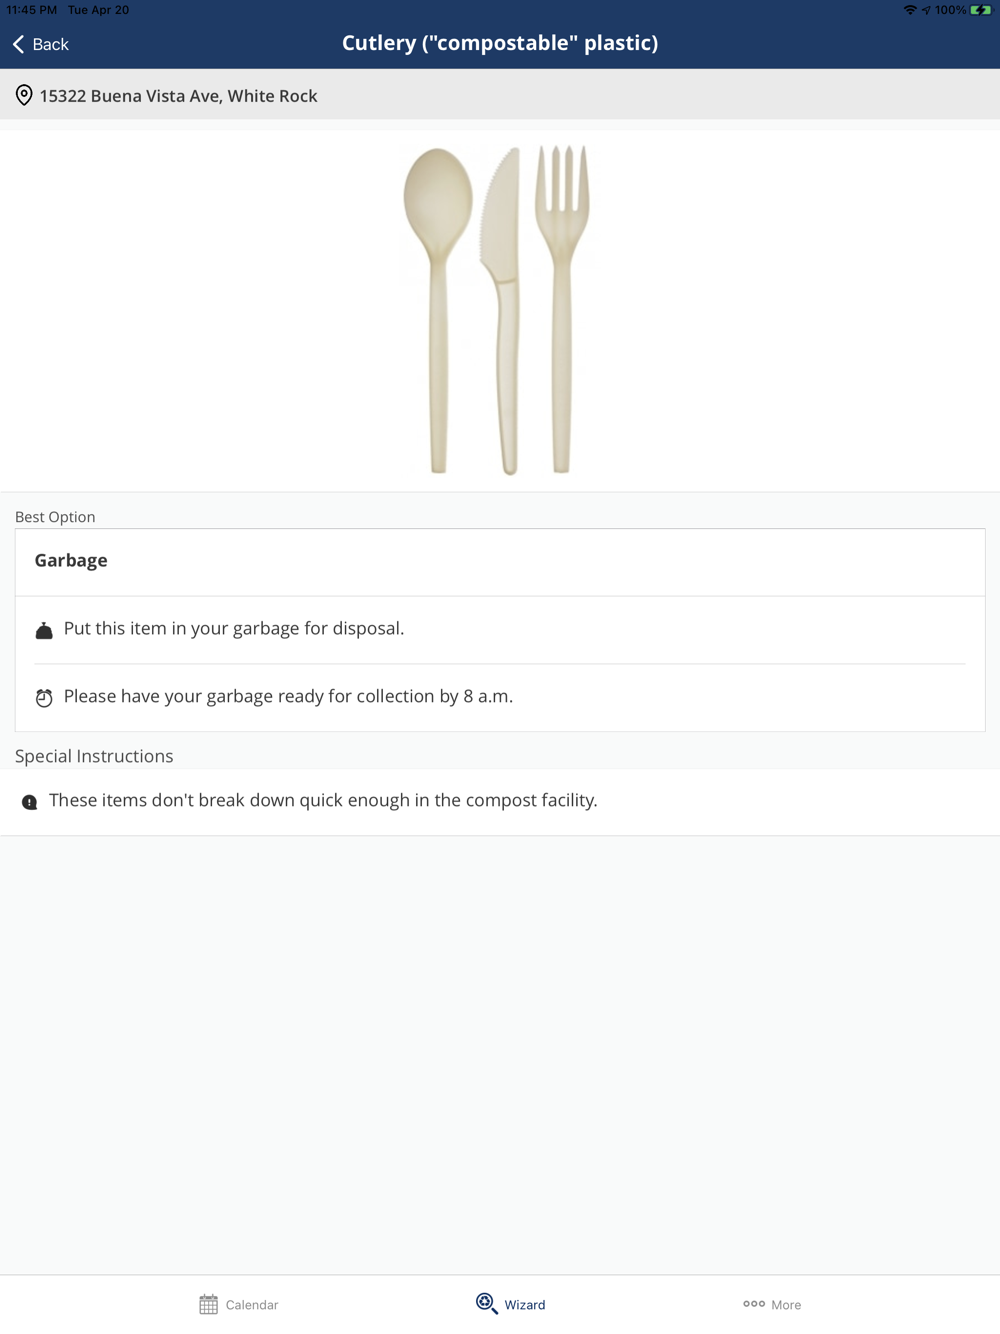Tap the back chevron arrow icon
The width and height of the screenshot is (1000, 1334).
click(18, 44)
